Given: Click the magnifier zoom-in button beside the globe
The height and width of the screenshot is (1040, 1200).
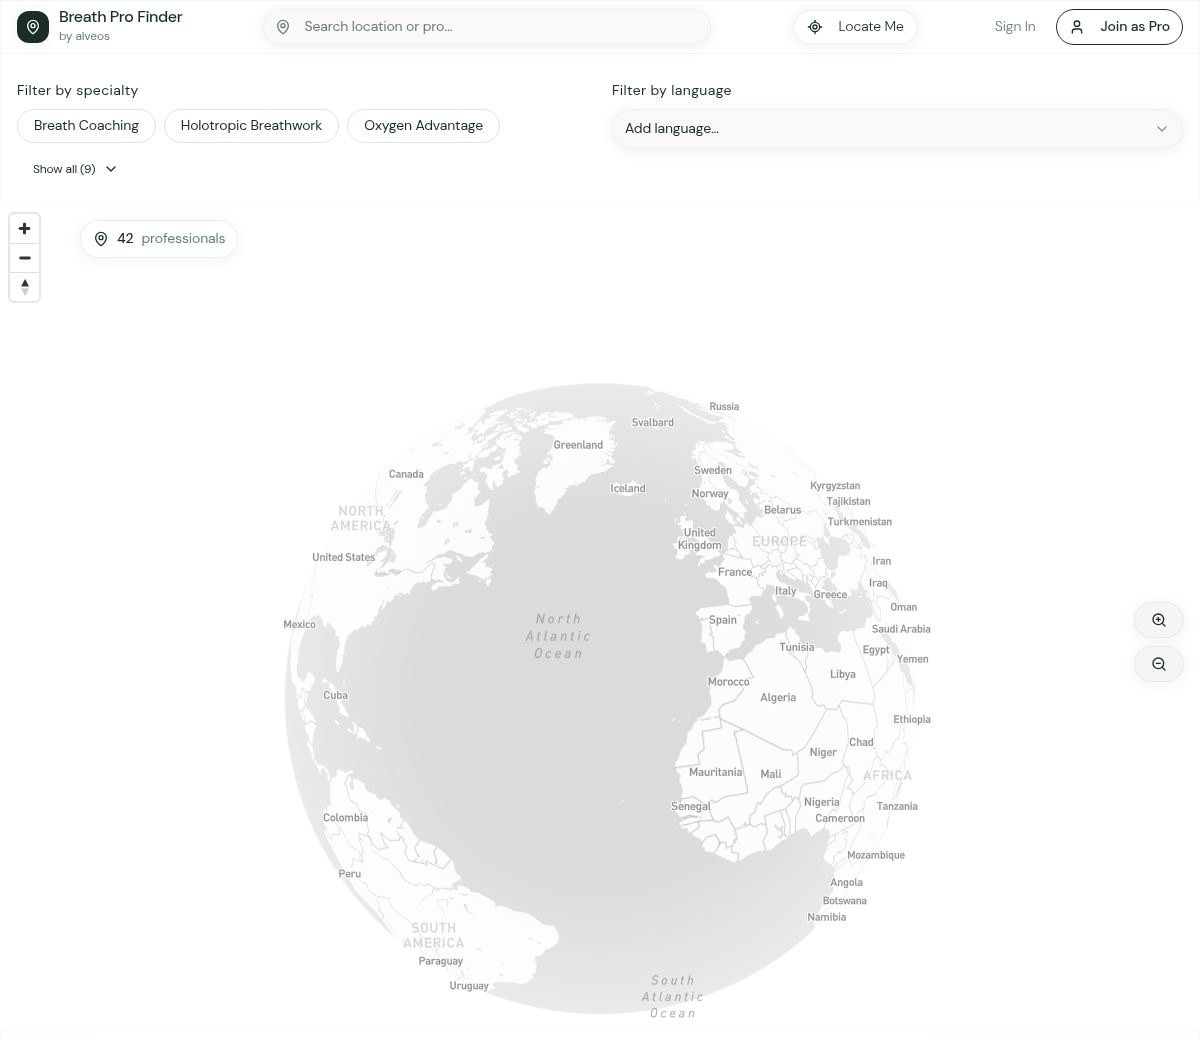Looking at the screenshot, I should [x=1159, y=620].
